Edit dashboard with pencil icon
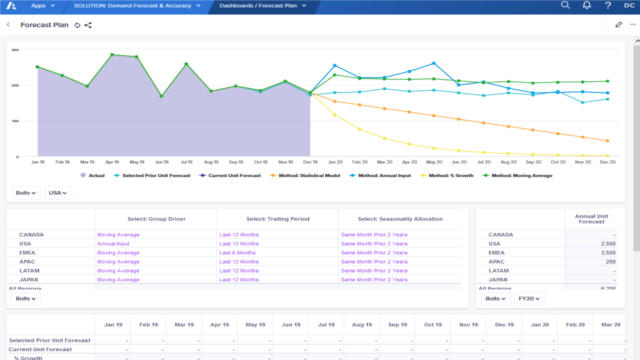The width and height of the screenshot is (640, 360). tap(619, 25)
